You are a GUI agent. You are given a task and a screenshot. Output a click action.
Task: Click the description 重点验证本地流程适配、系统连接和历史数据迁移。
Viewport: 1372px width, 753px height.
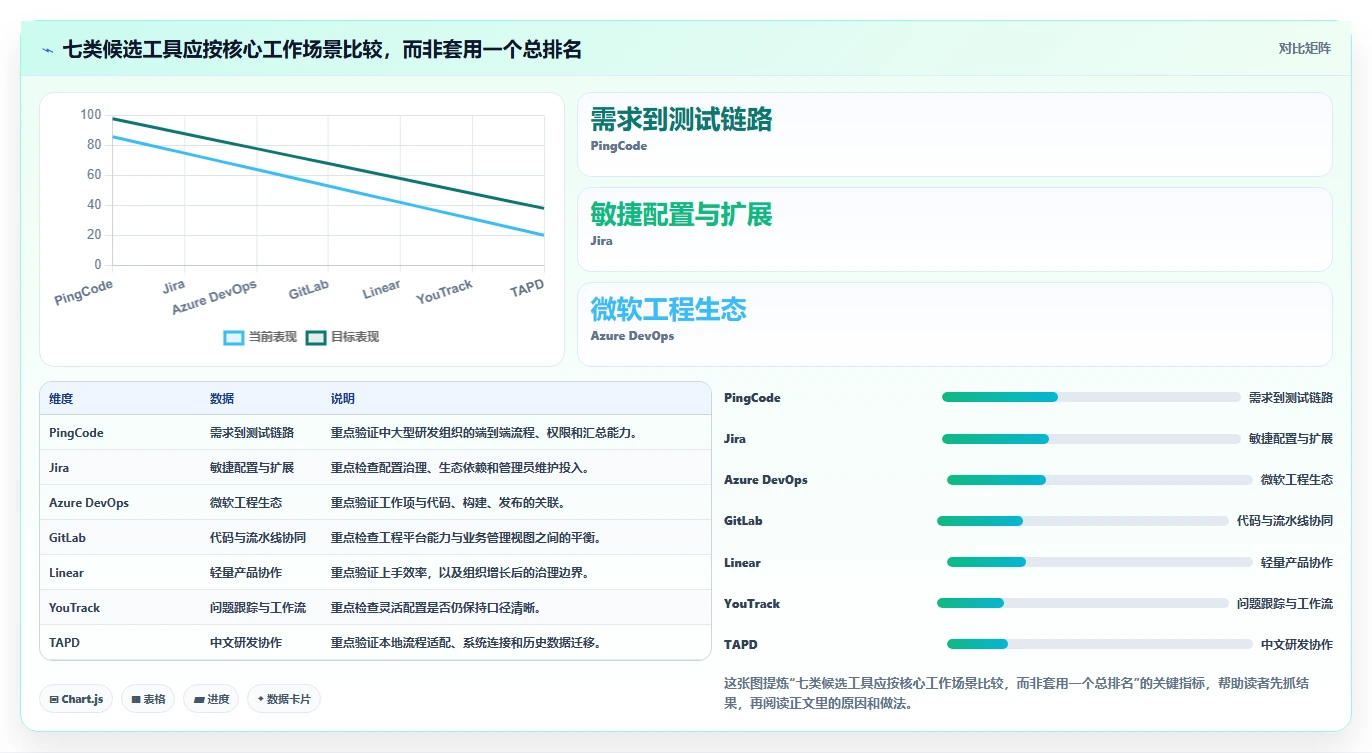click(x=466, y=643)
